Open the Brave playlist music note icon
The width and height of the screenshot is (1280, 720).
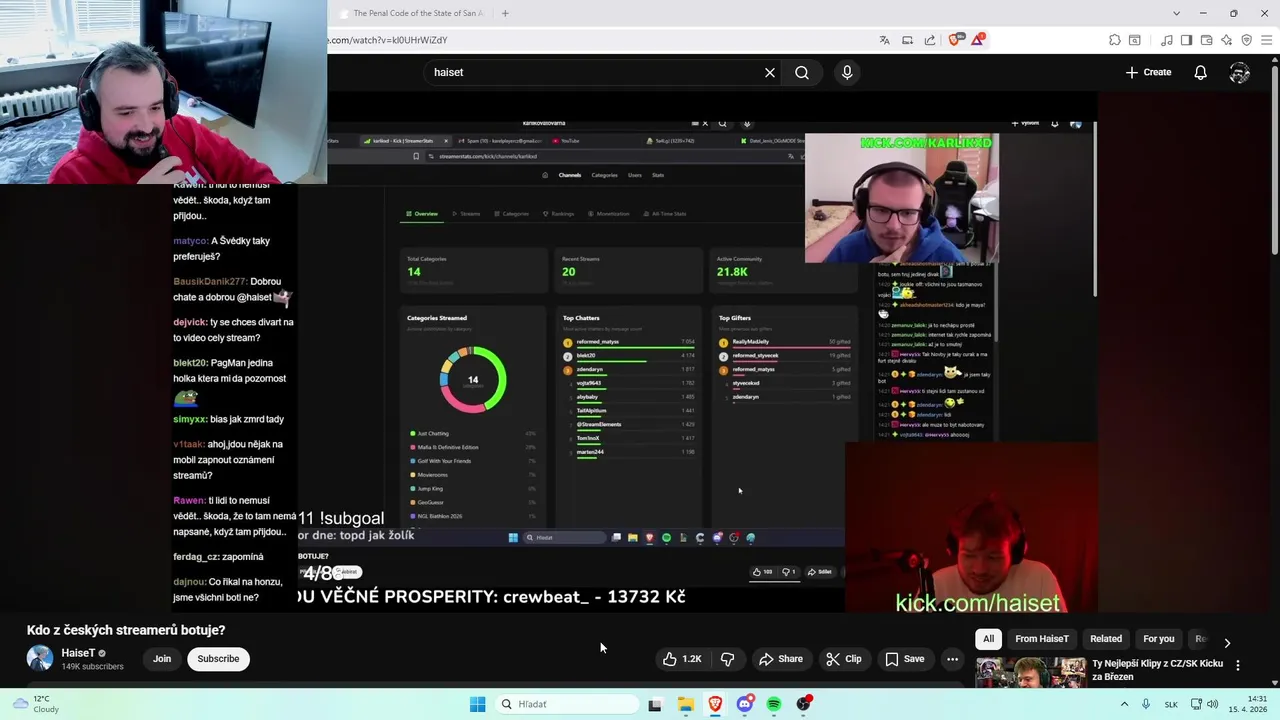1167,40
